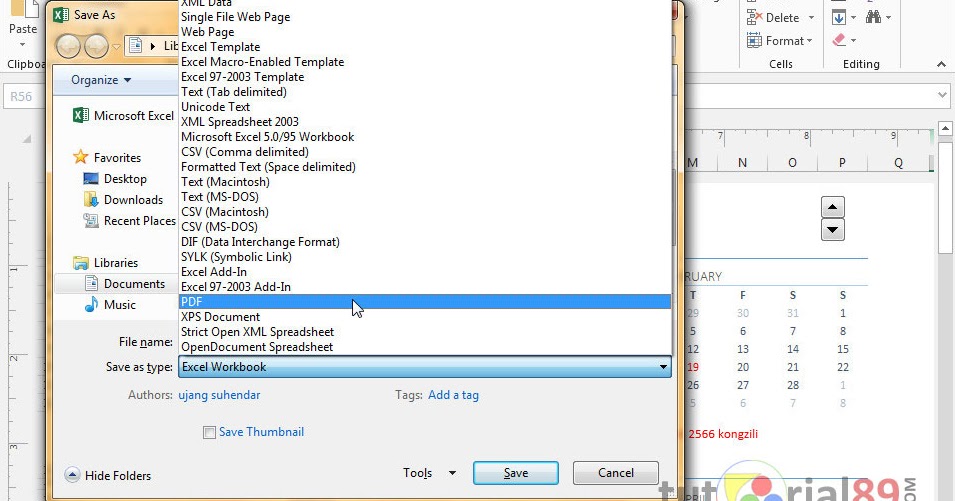
Task: Click the worksheet Select All corner
Action: 27,139
